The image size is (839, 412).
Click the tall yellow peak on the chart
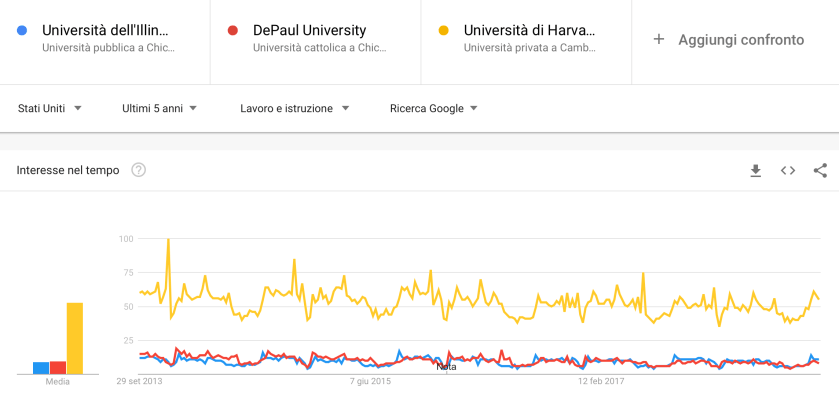point(168,241)
